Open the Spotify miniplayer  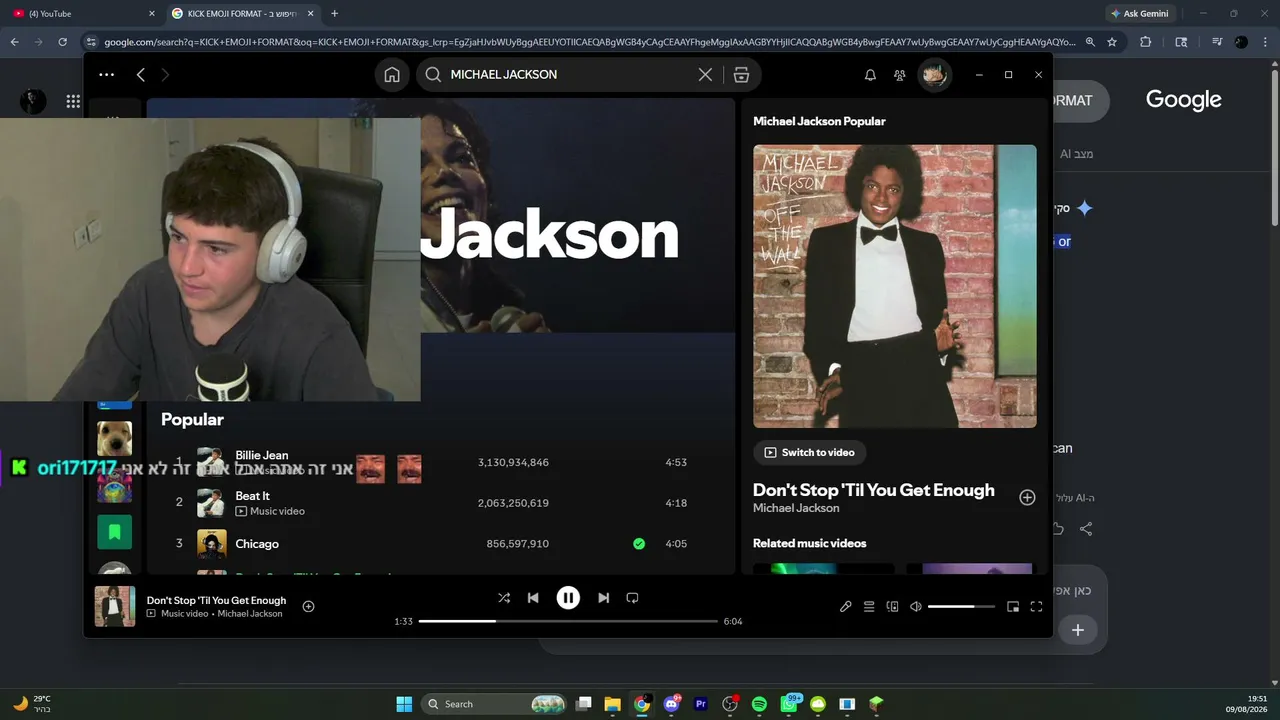pyautogui.click(x=1013, y=607)
